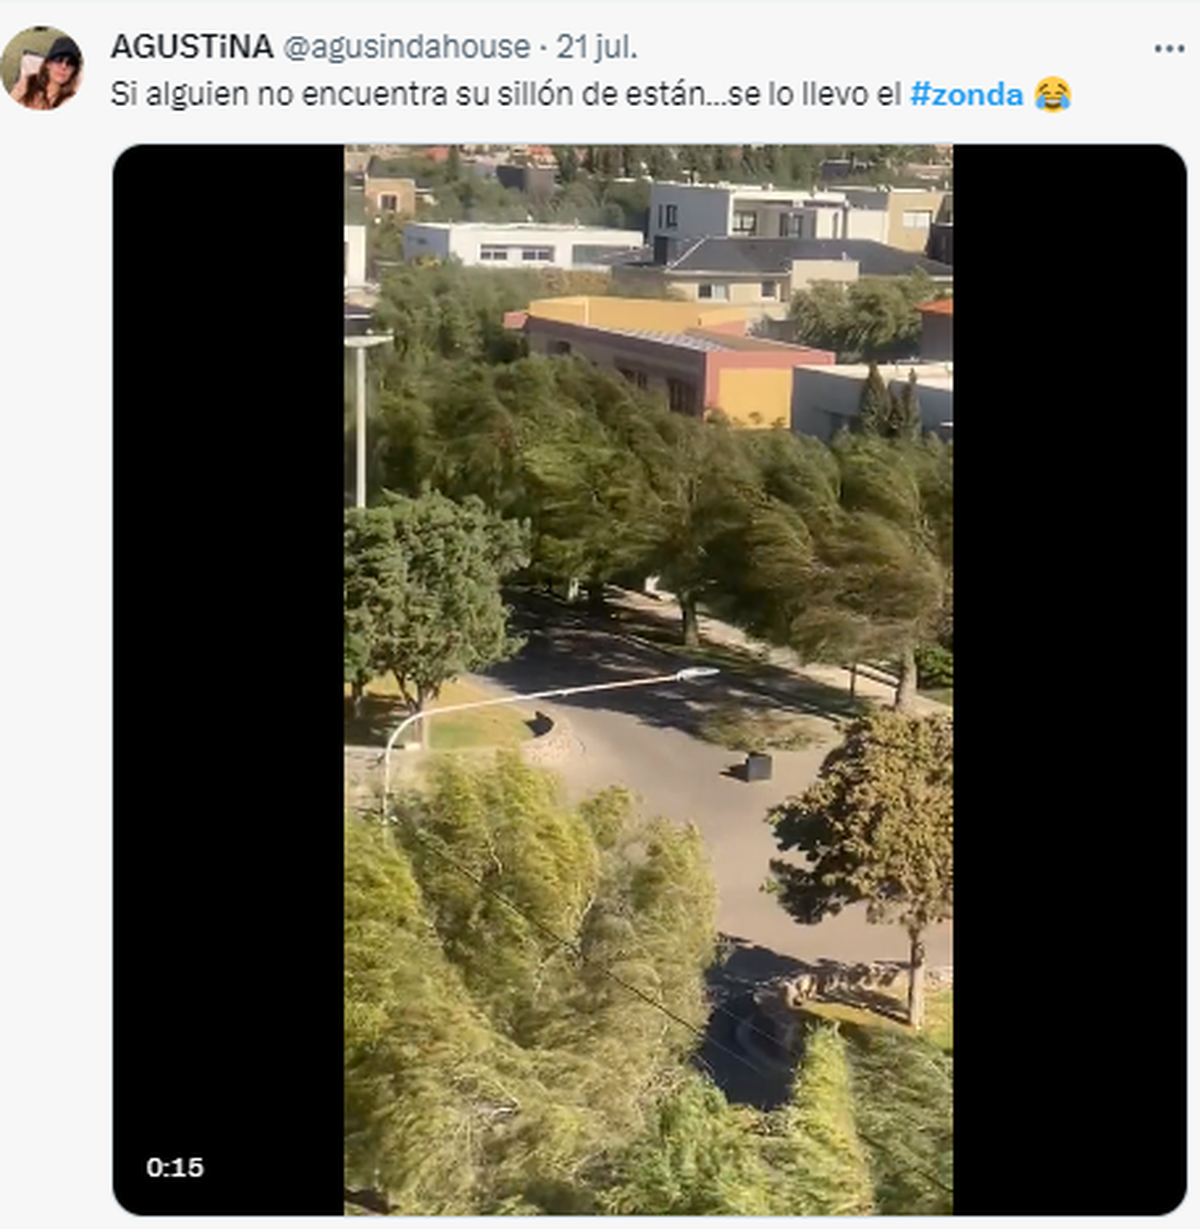The height and width of the screenshot is (1229, 1200).
Task: Open AGUSTiNA's profile avatar picture
Action: pos(42,68)
